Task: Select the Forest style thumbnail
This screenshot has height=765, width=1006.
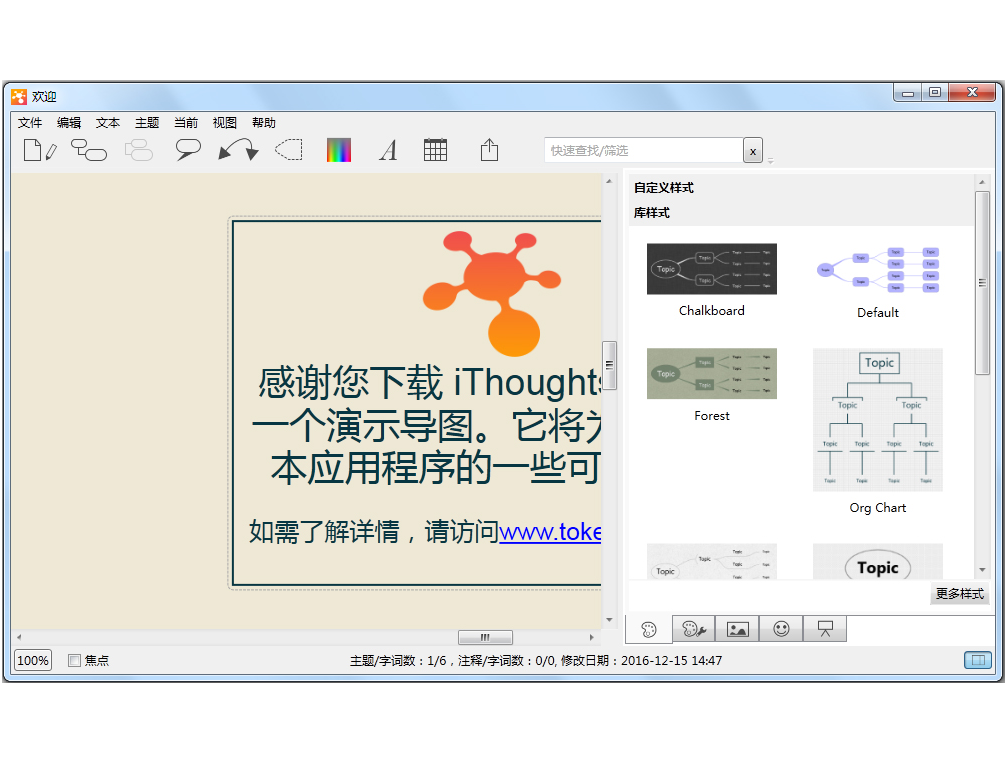Action: tap(711, 374)
